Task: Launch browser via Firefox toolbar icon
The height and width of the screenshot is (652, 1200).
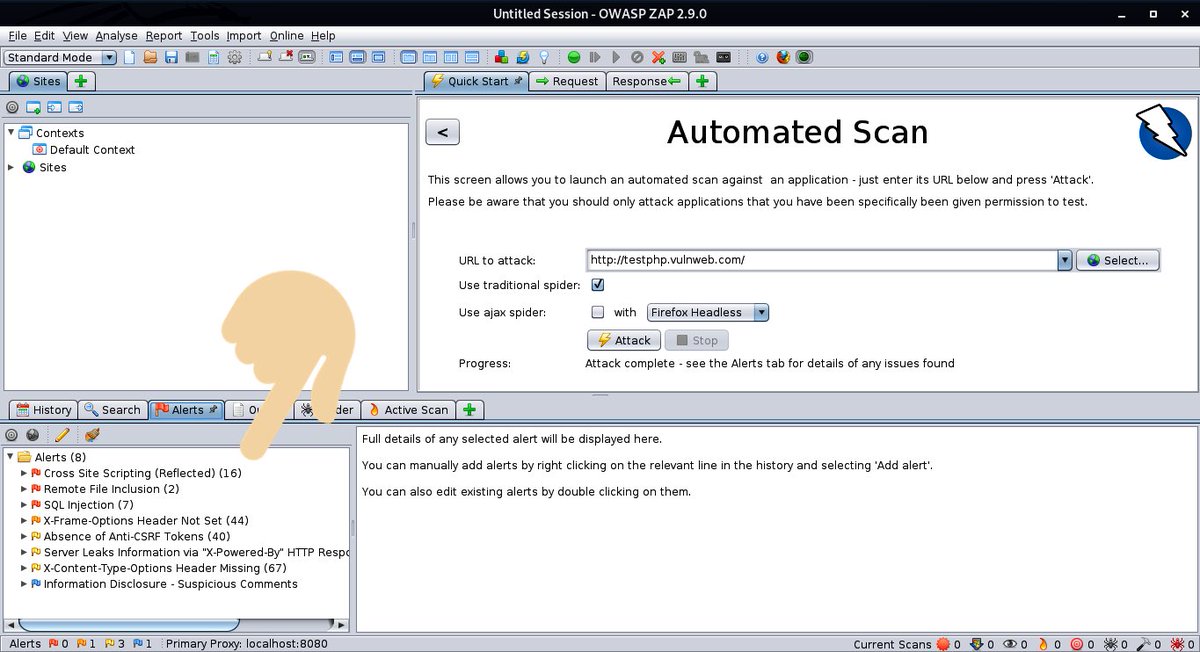Action: coord(783,57)
